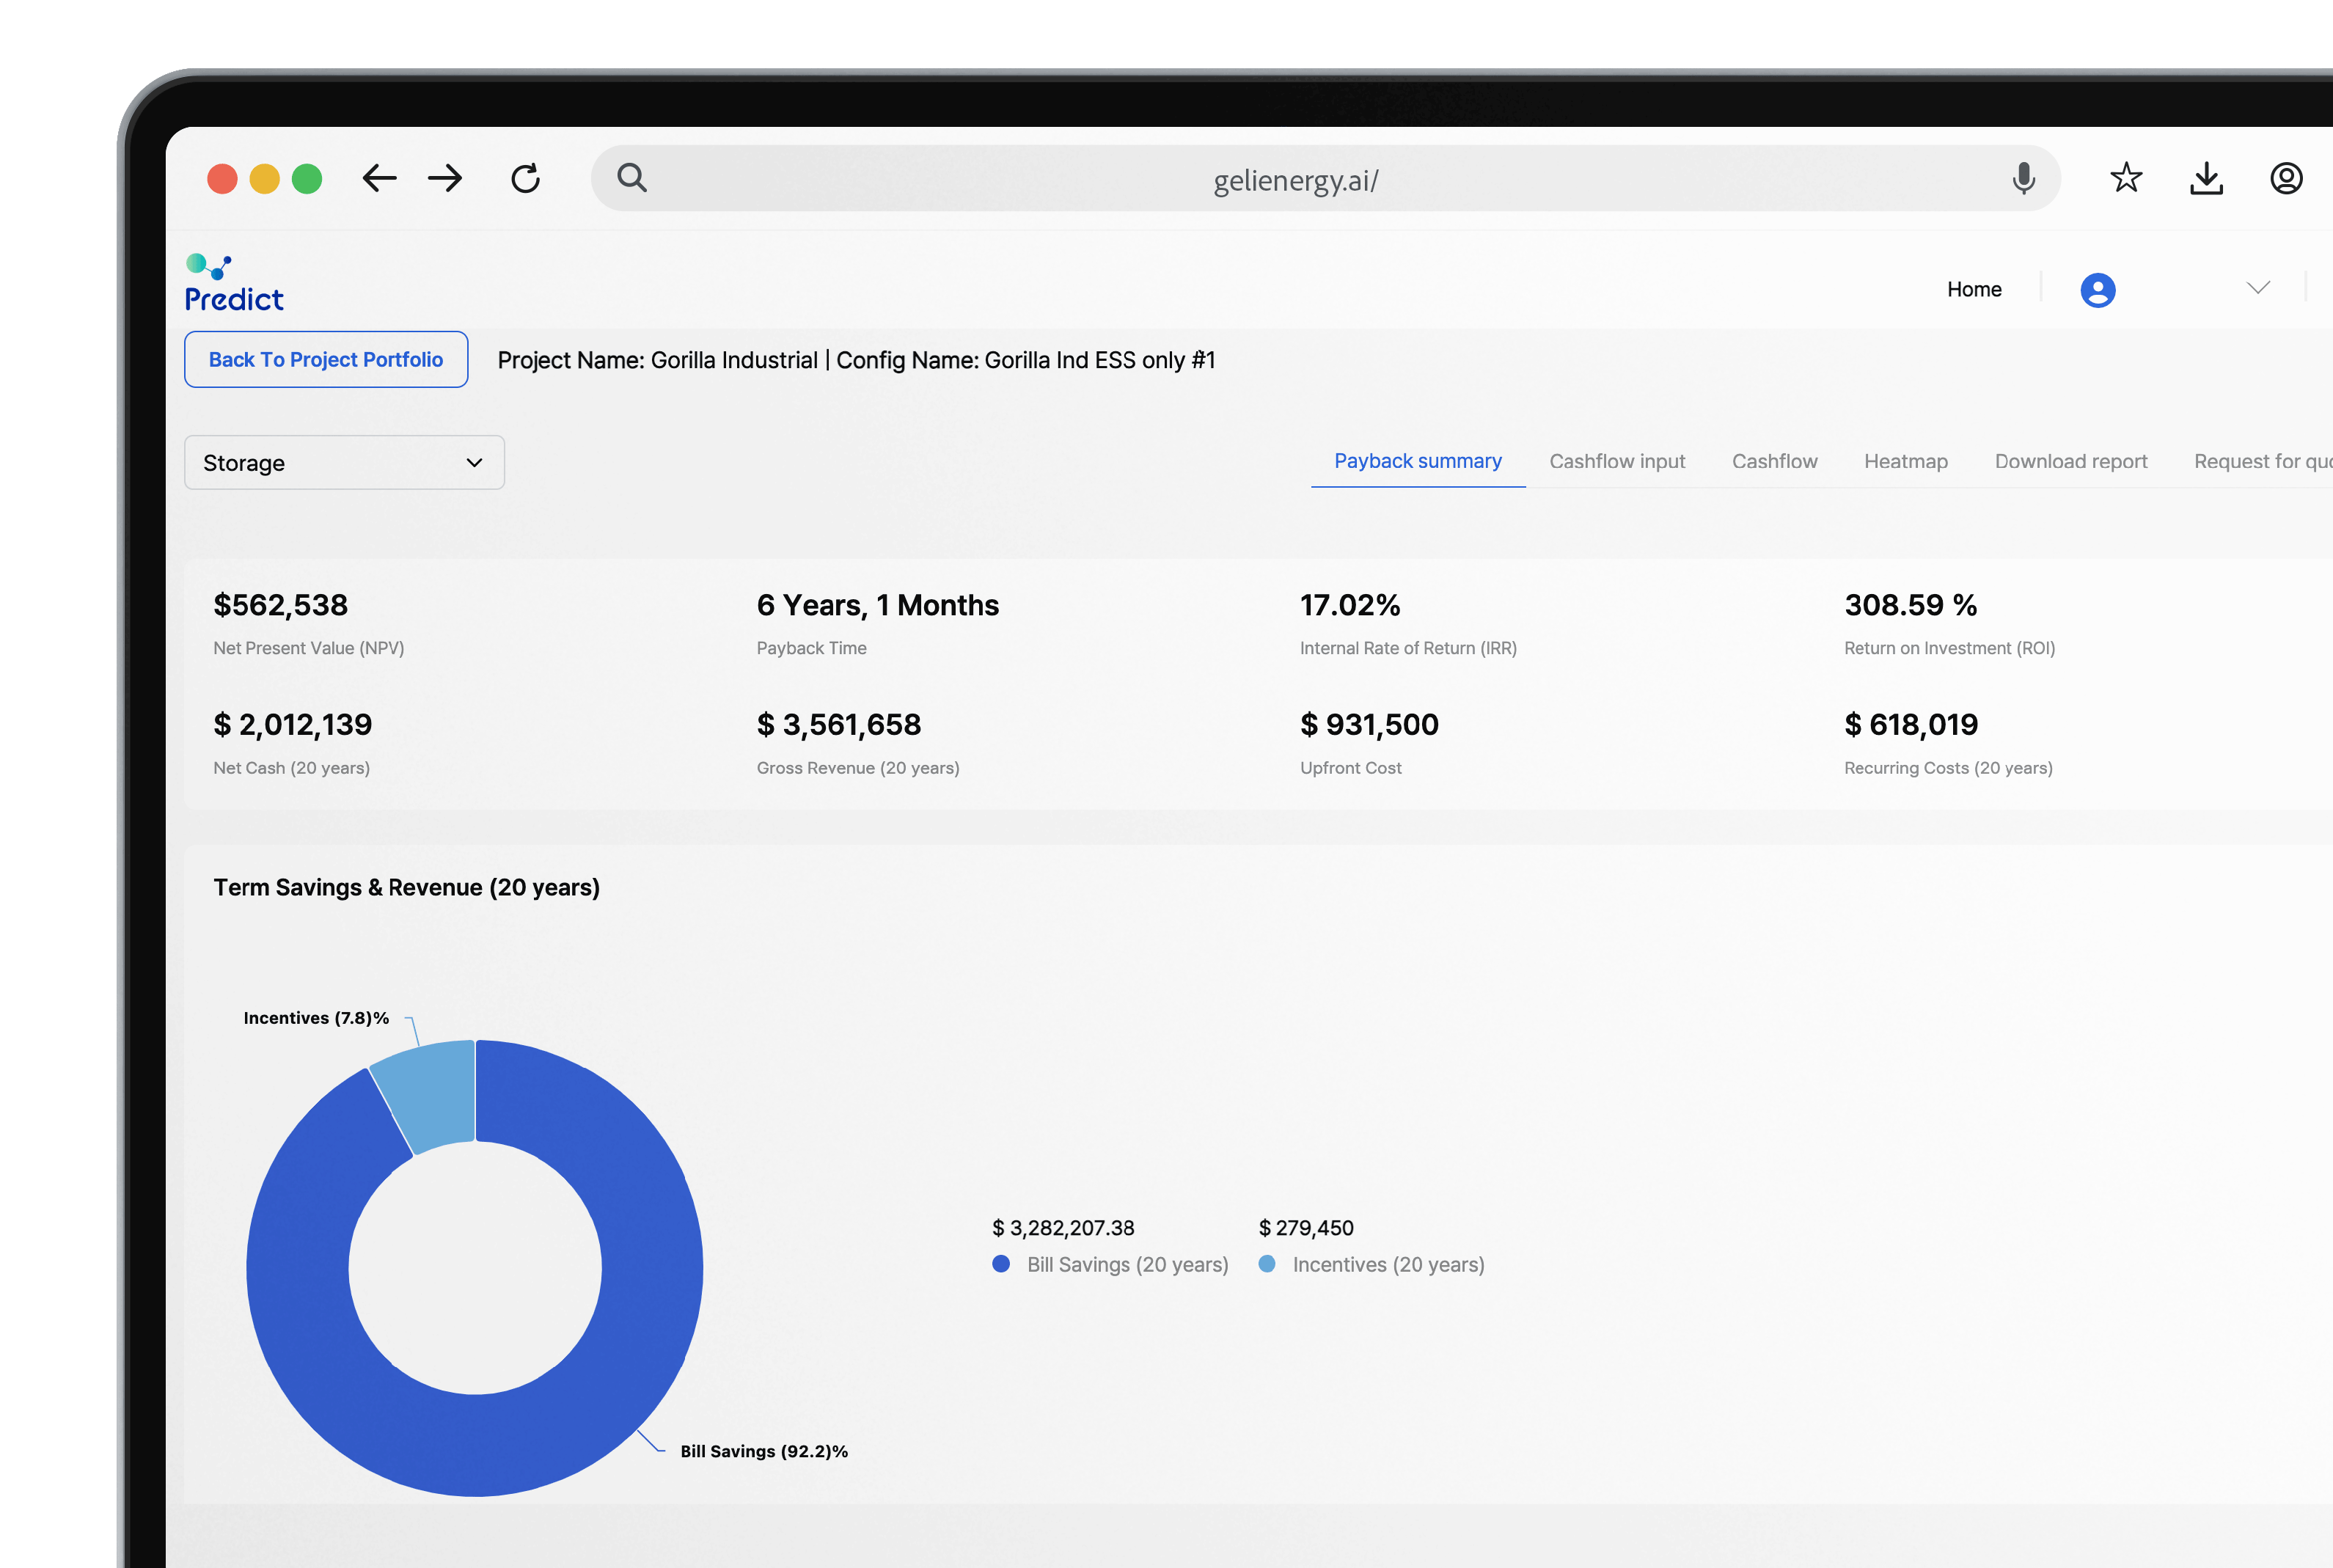Open browser downloads icon
This screenshot has height=1568, width=2333.
2206,179
